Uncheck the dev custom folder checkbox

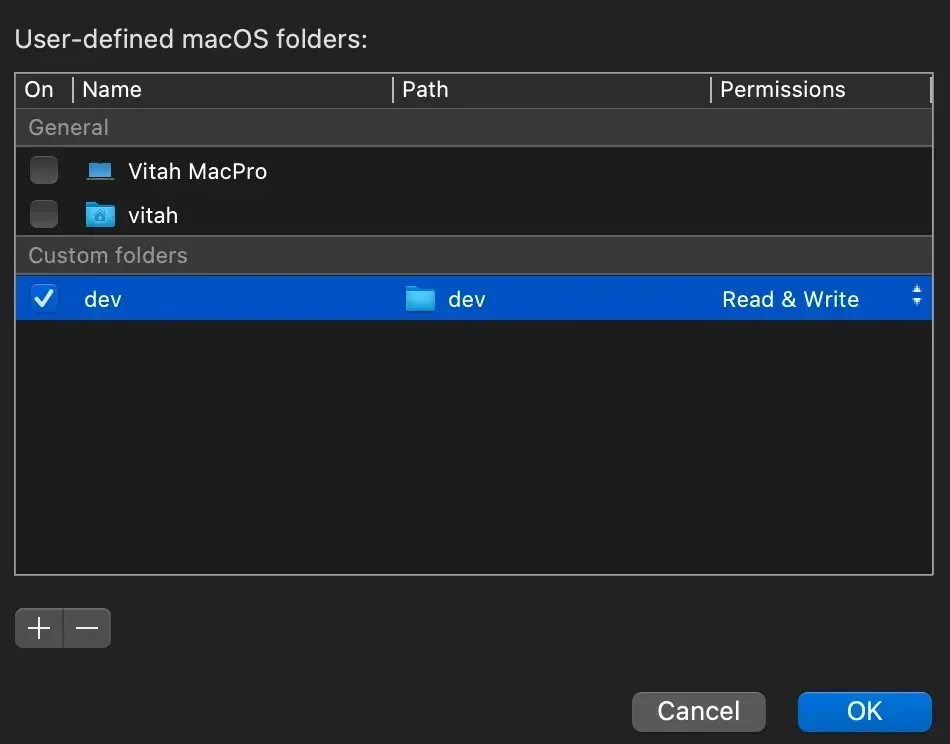[x=44, y=298]
